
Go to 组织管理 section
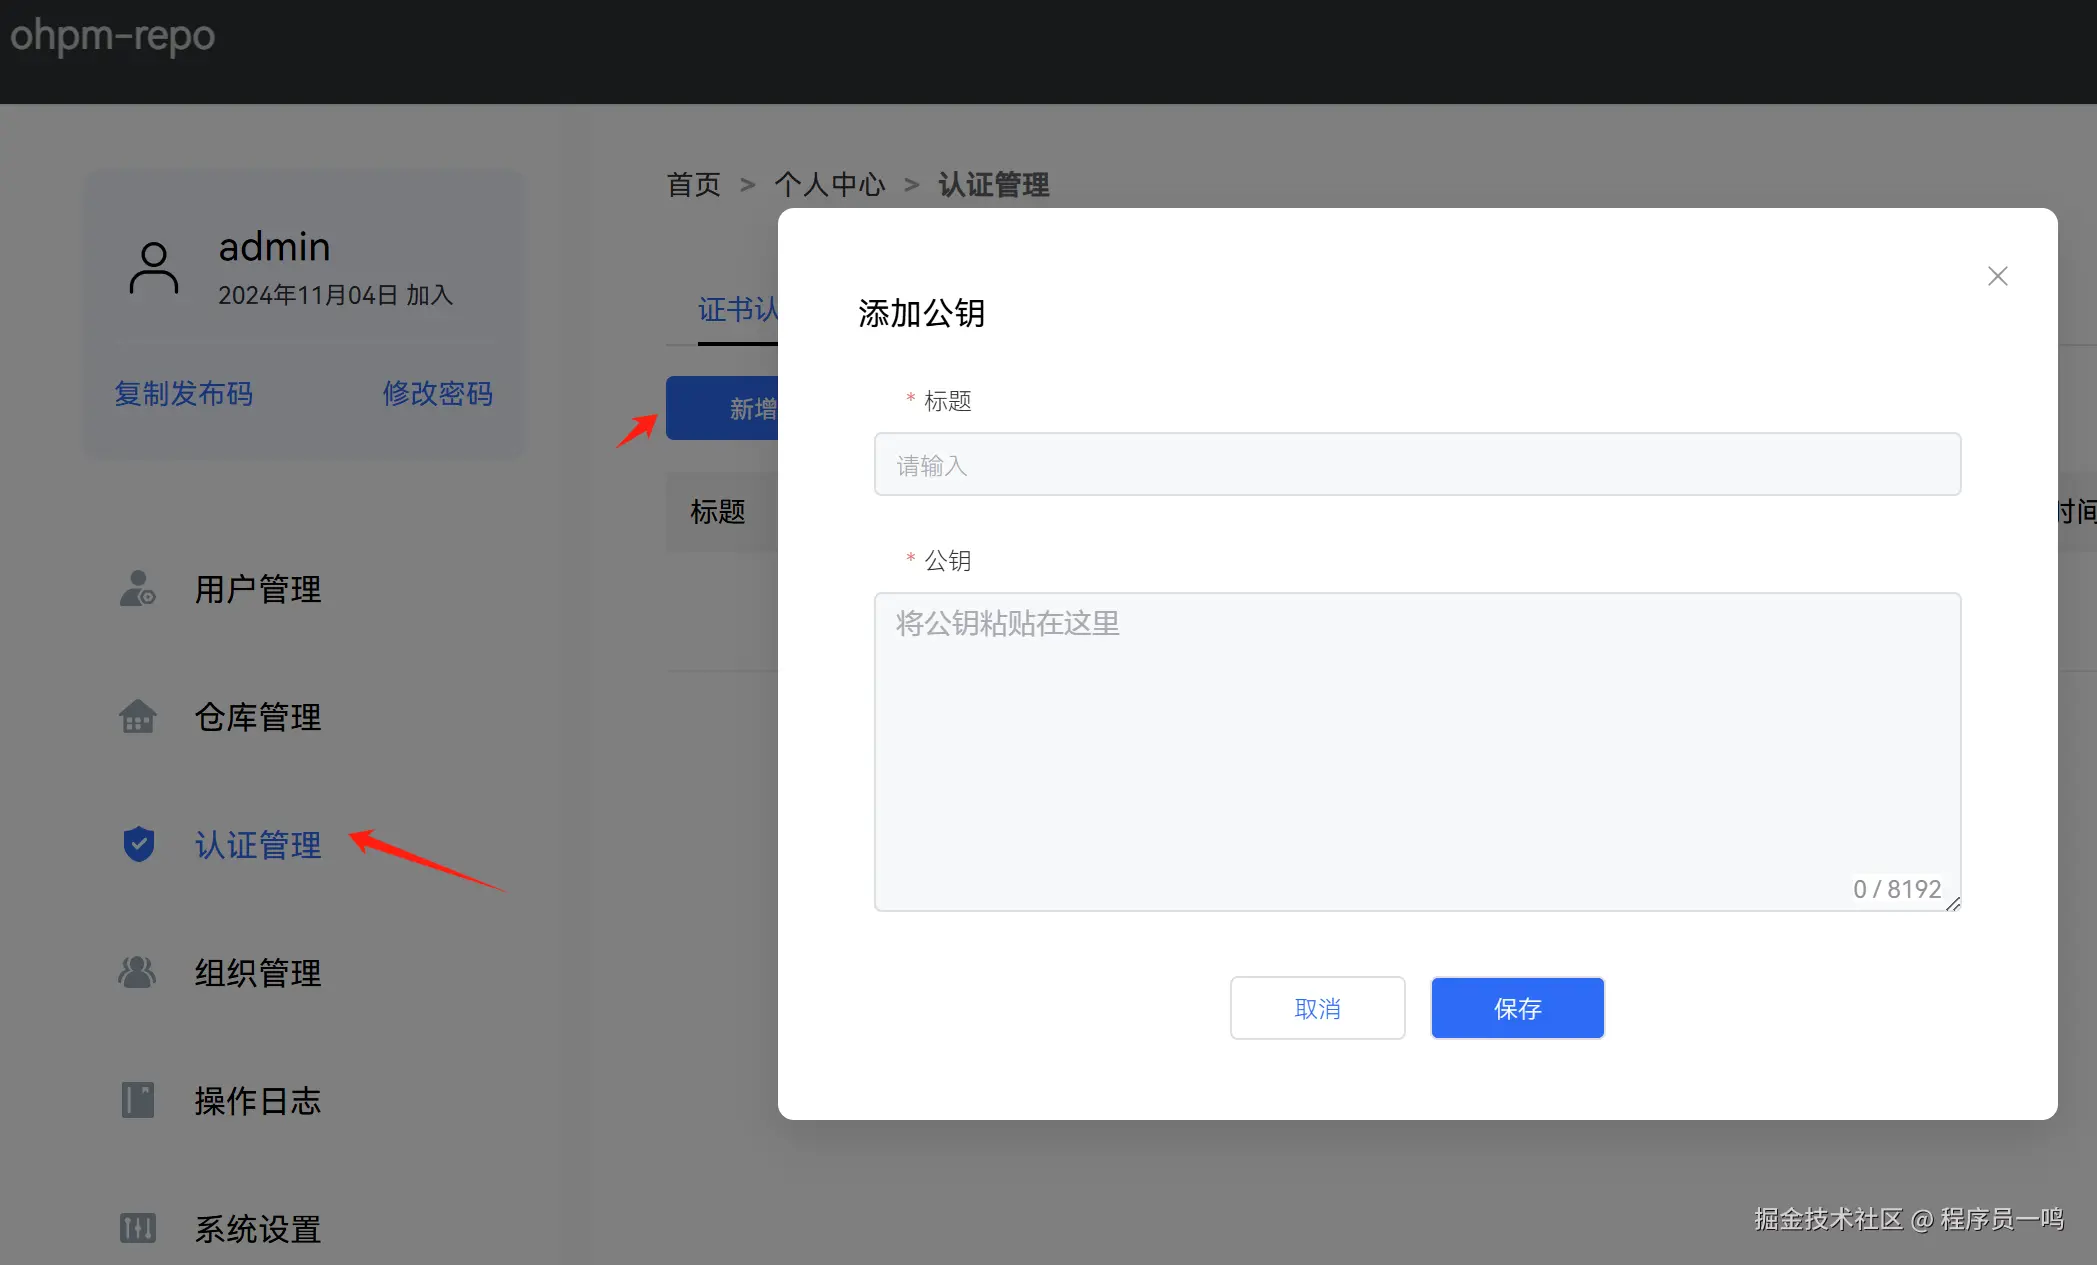[257, 974]
